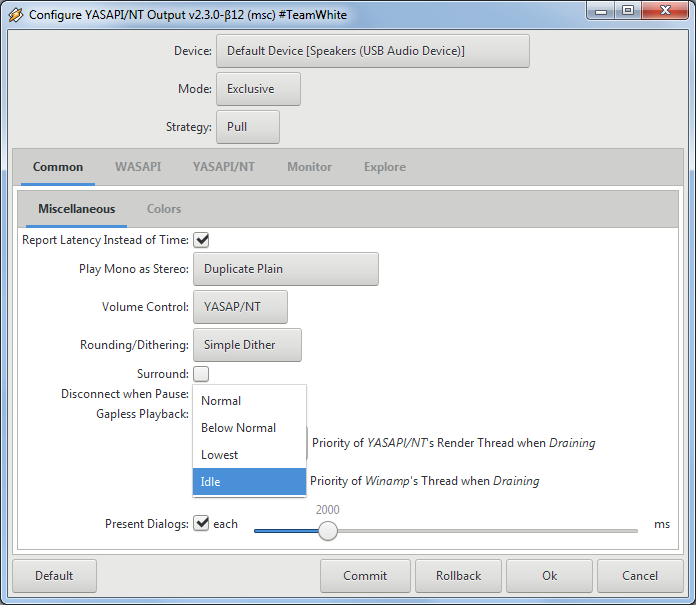The width and height of the screenshot is (696, 605).
Task: Open the Volume Control dropdown
Action: (x=239, y=307)
